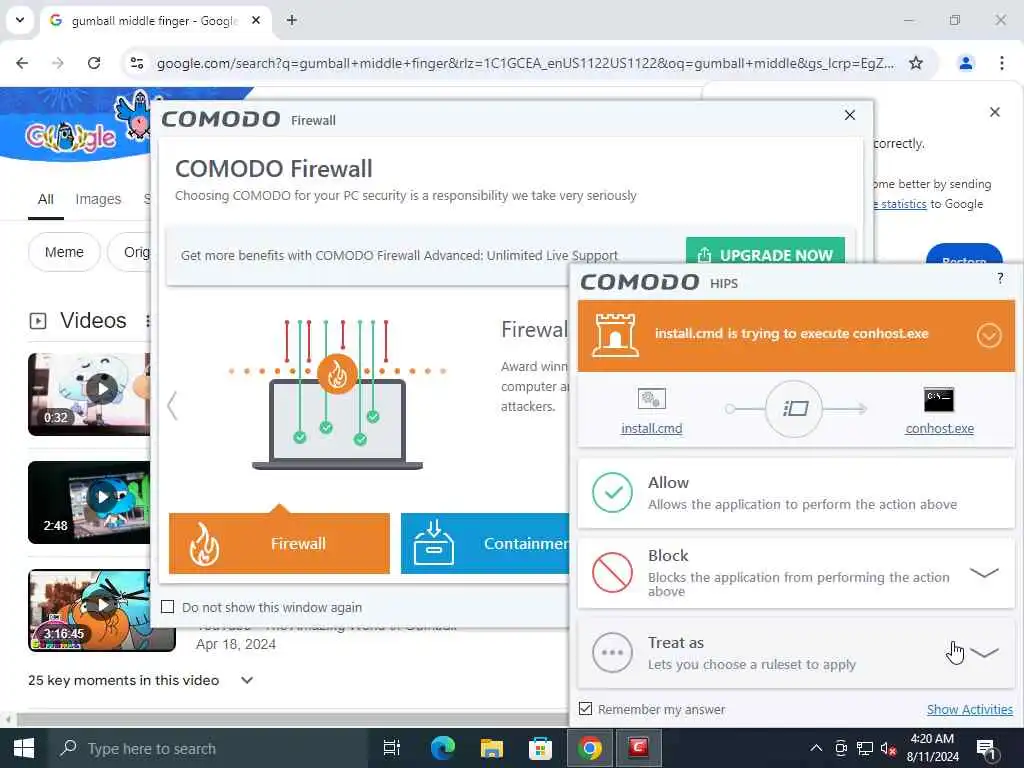Click the execute action icon between files
Image resolution: width=1024 pixels, height=768 pixels.
794,409
